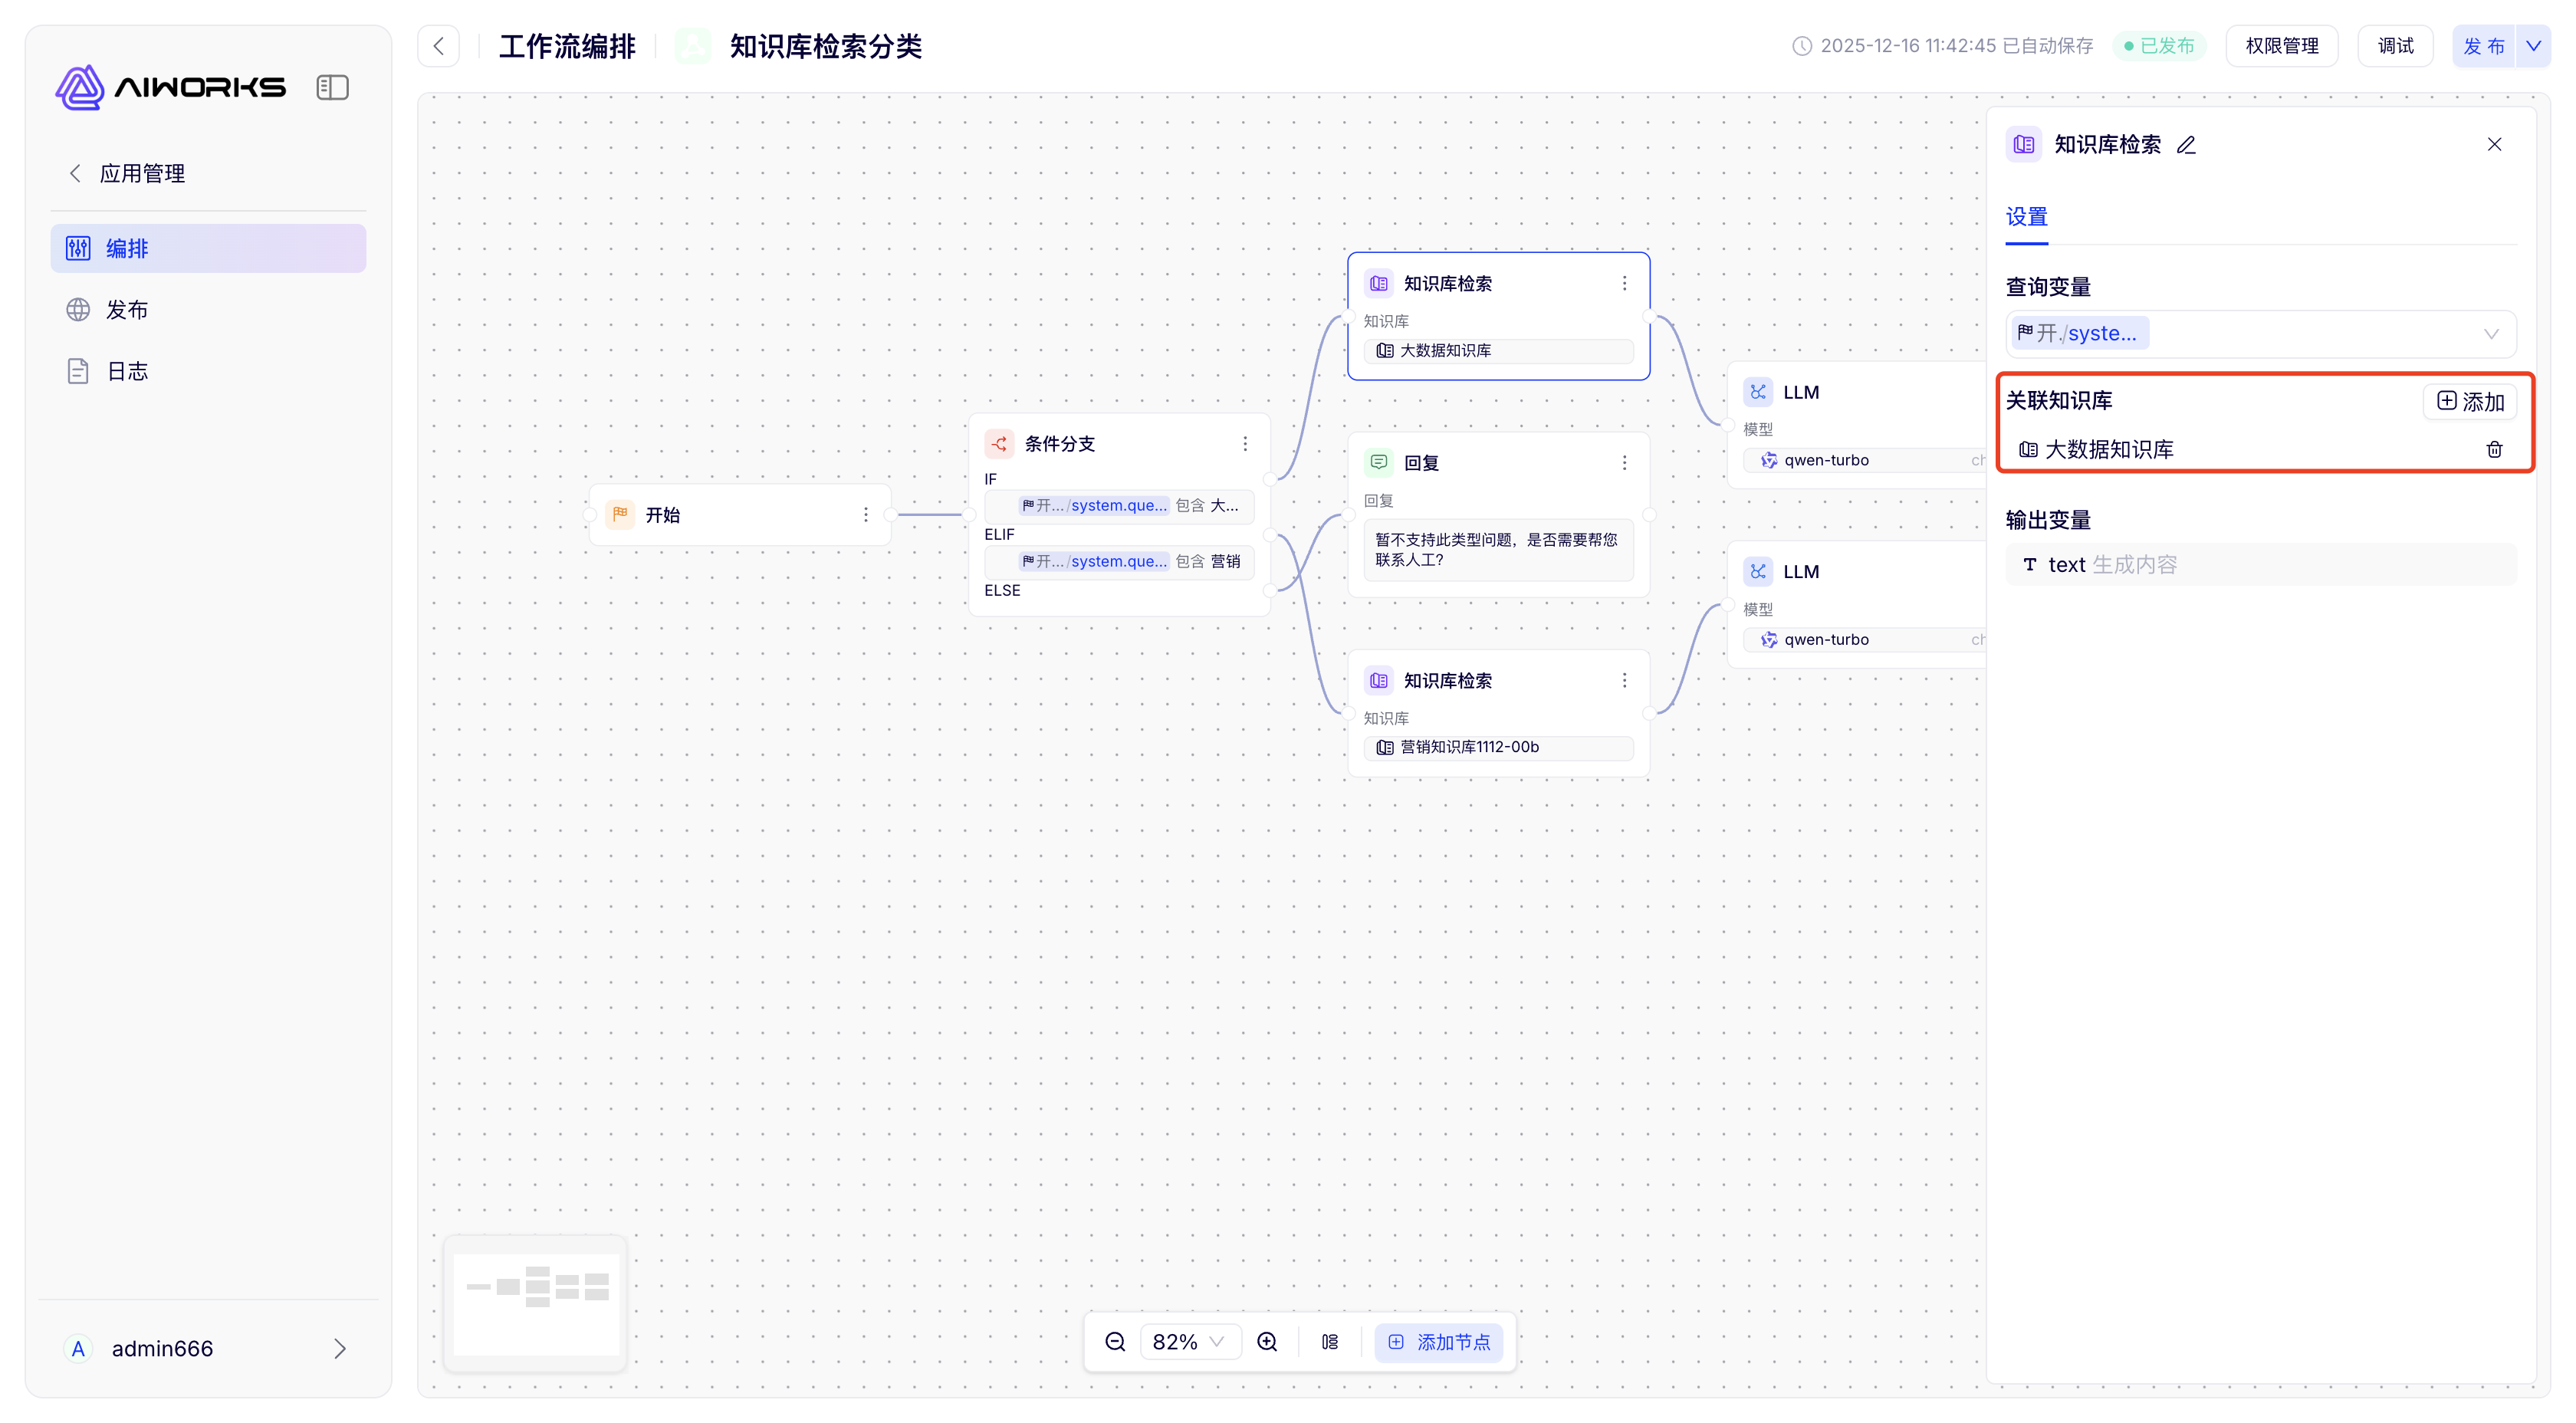Delete 大数据知识库 with trash icon
The image size is (2576, 1423).
pos(2494,450)
